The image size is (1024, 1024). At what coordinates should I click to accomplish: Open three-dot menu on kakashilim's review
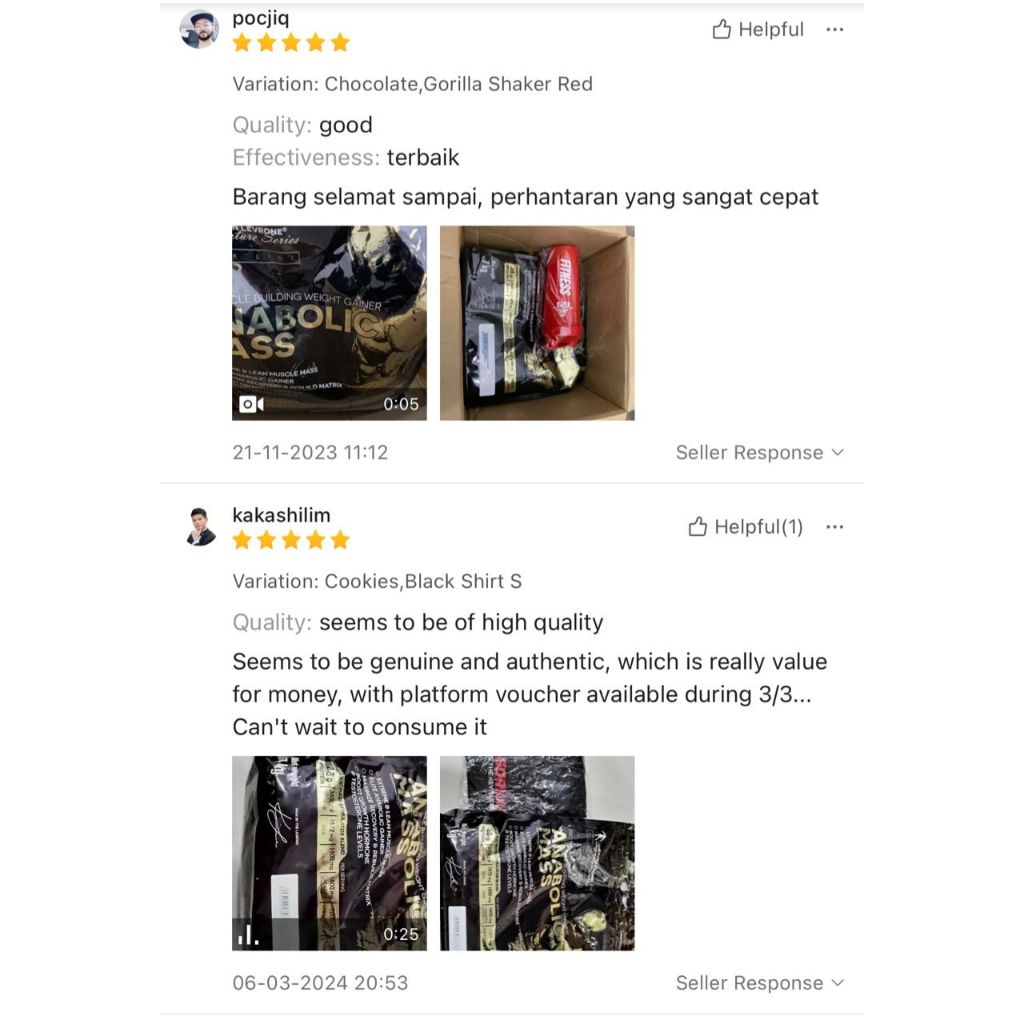[x=835, y=526]
